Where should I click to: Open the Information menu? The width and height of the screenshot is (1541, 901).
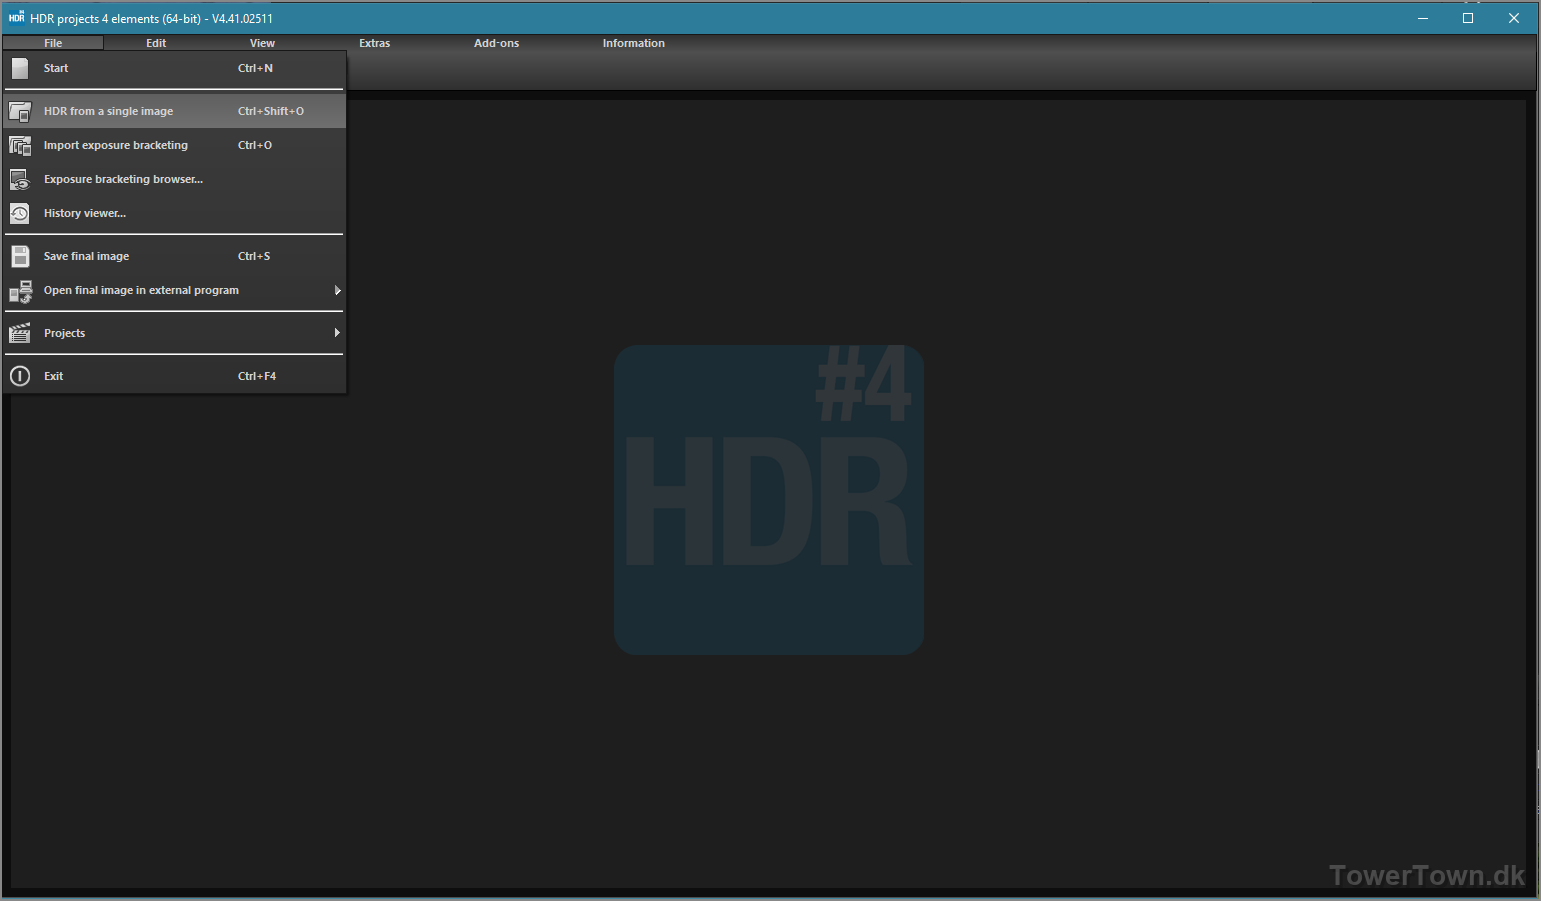point(633,43)
